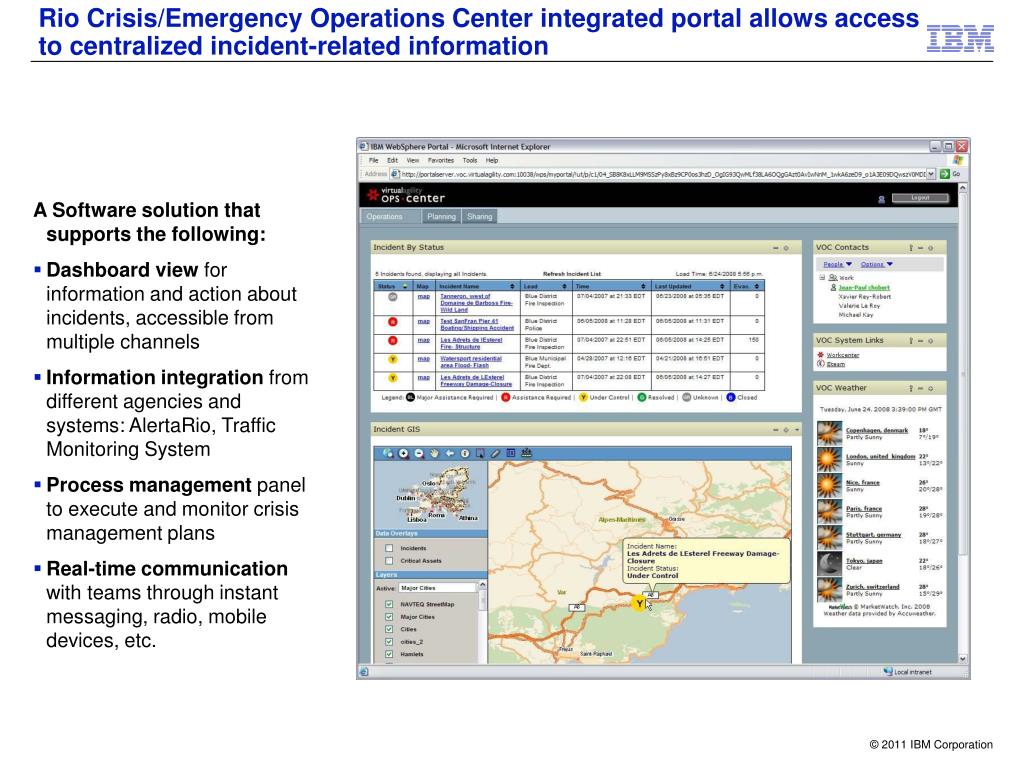Open the London, united kingdom weather link

click(x=880, y=456)
